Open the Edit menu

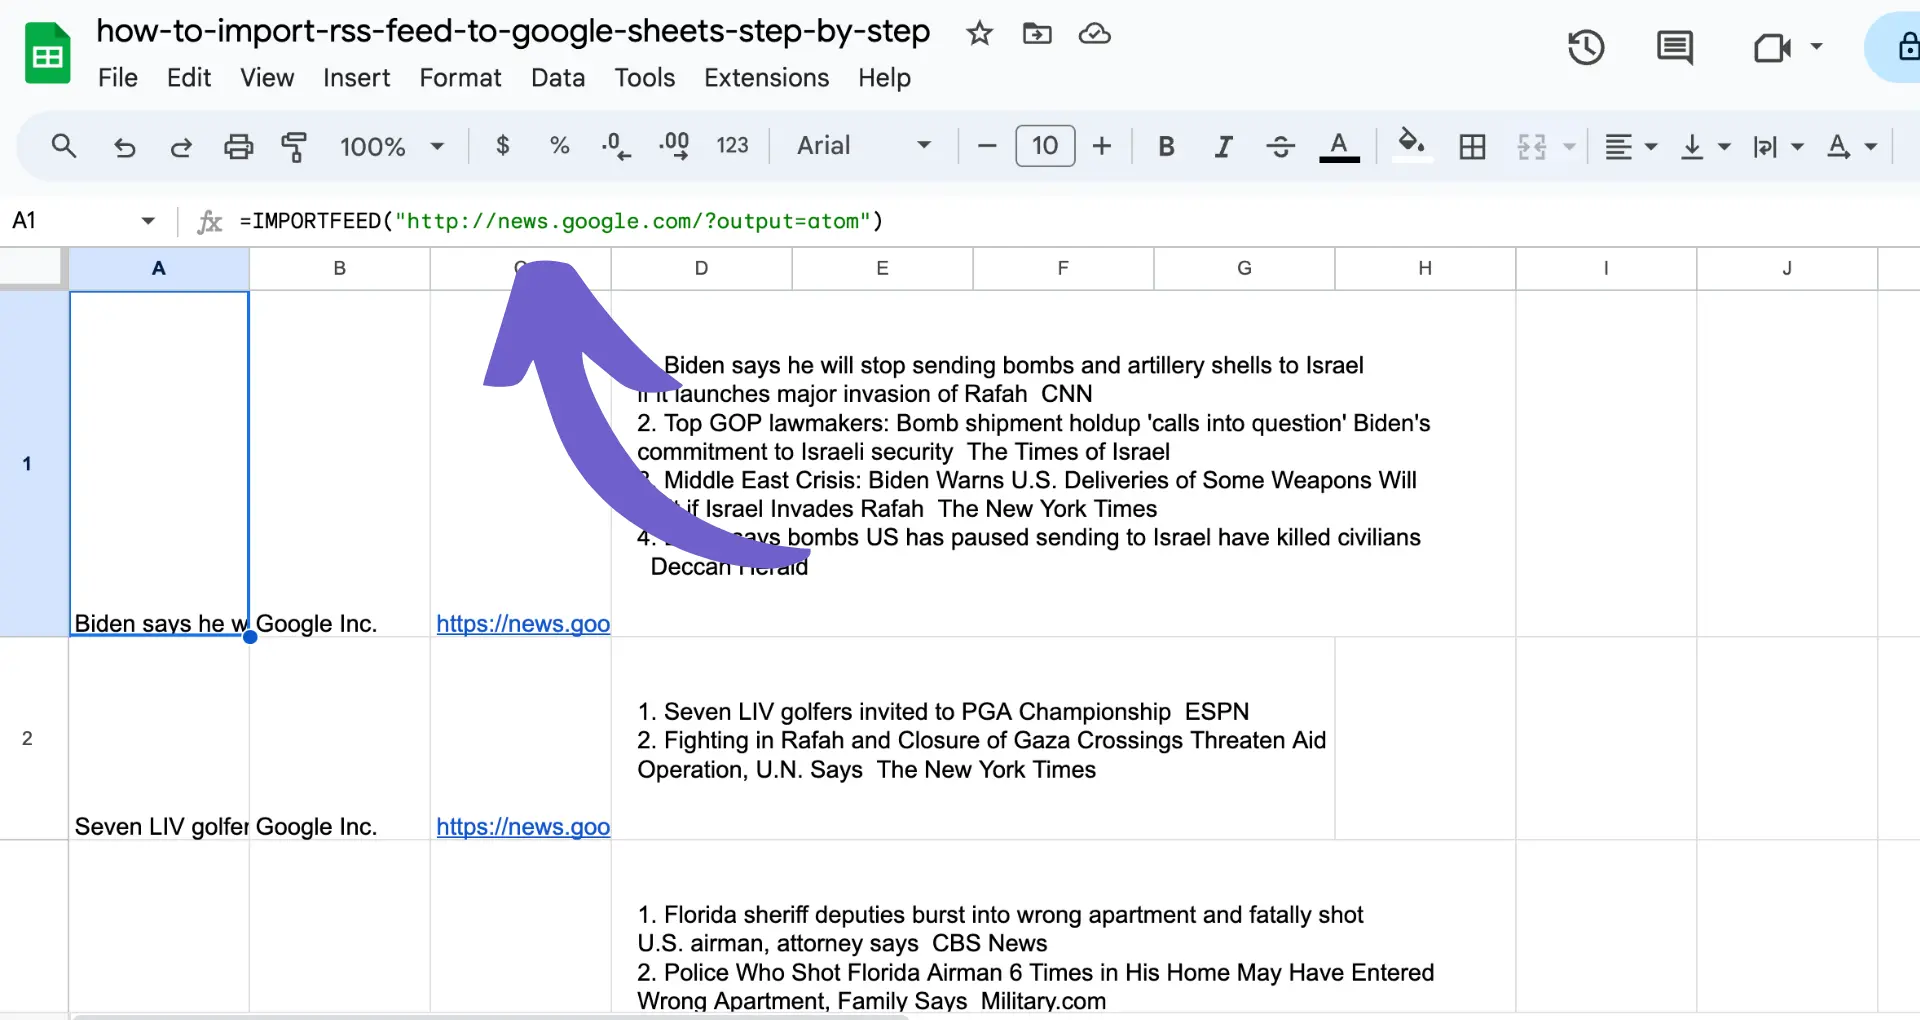pos(189,78)
